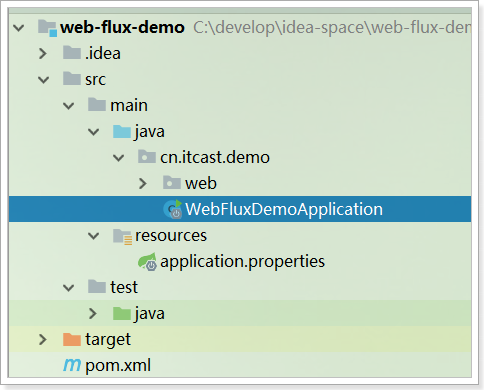Select the java label under test
This screenshot has height=390, width=484.
[150, 314]
